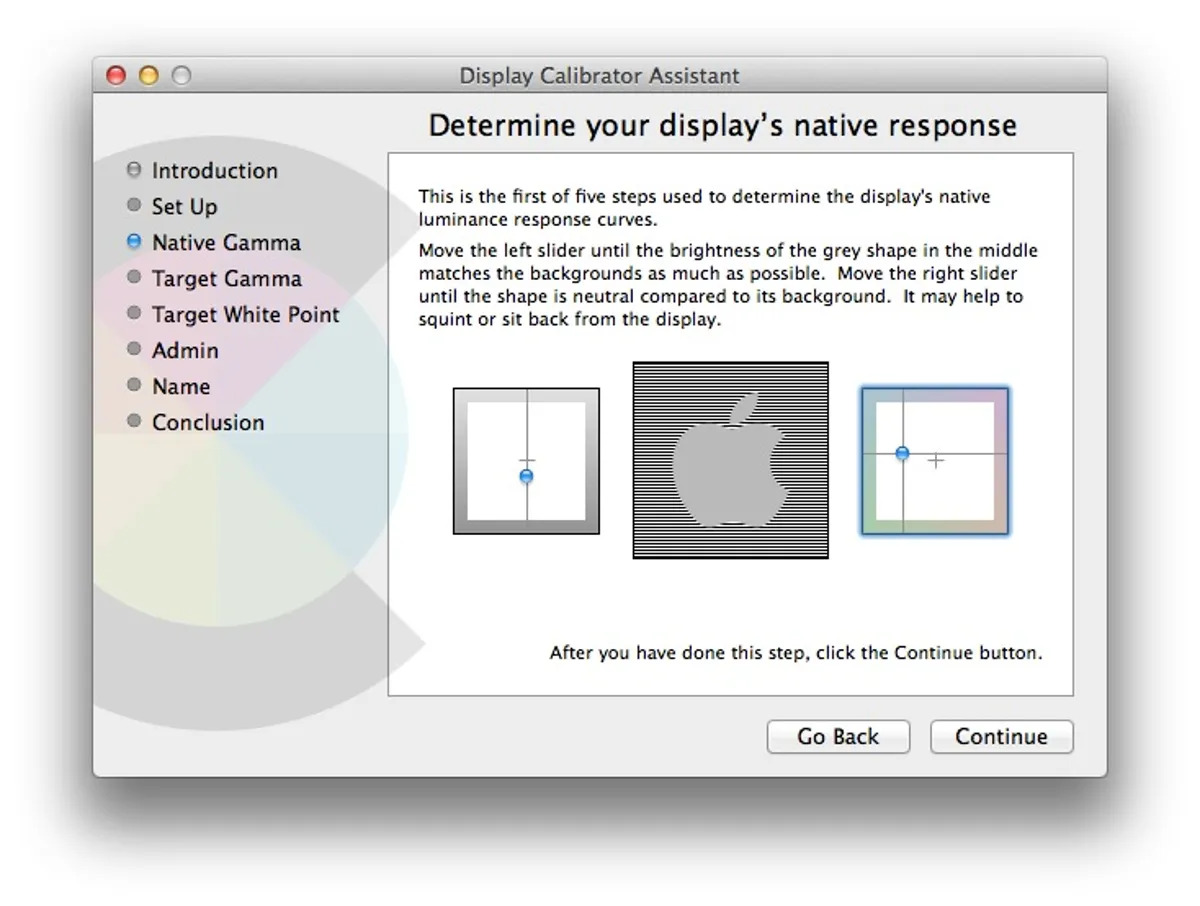Viewport: 1200px width, 906px height.
Task: Select the Target Gamma step in sidebar
Action: click(x=227, y=279)
